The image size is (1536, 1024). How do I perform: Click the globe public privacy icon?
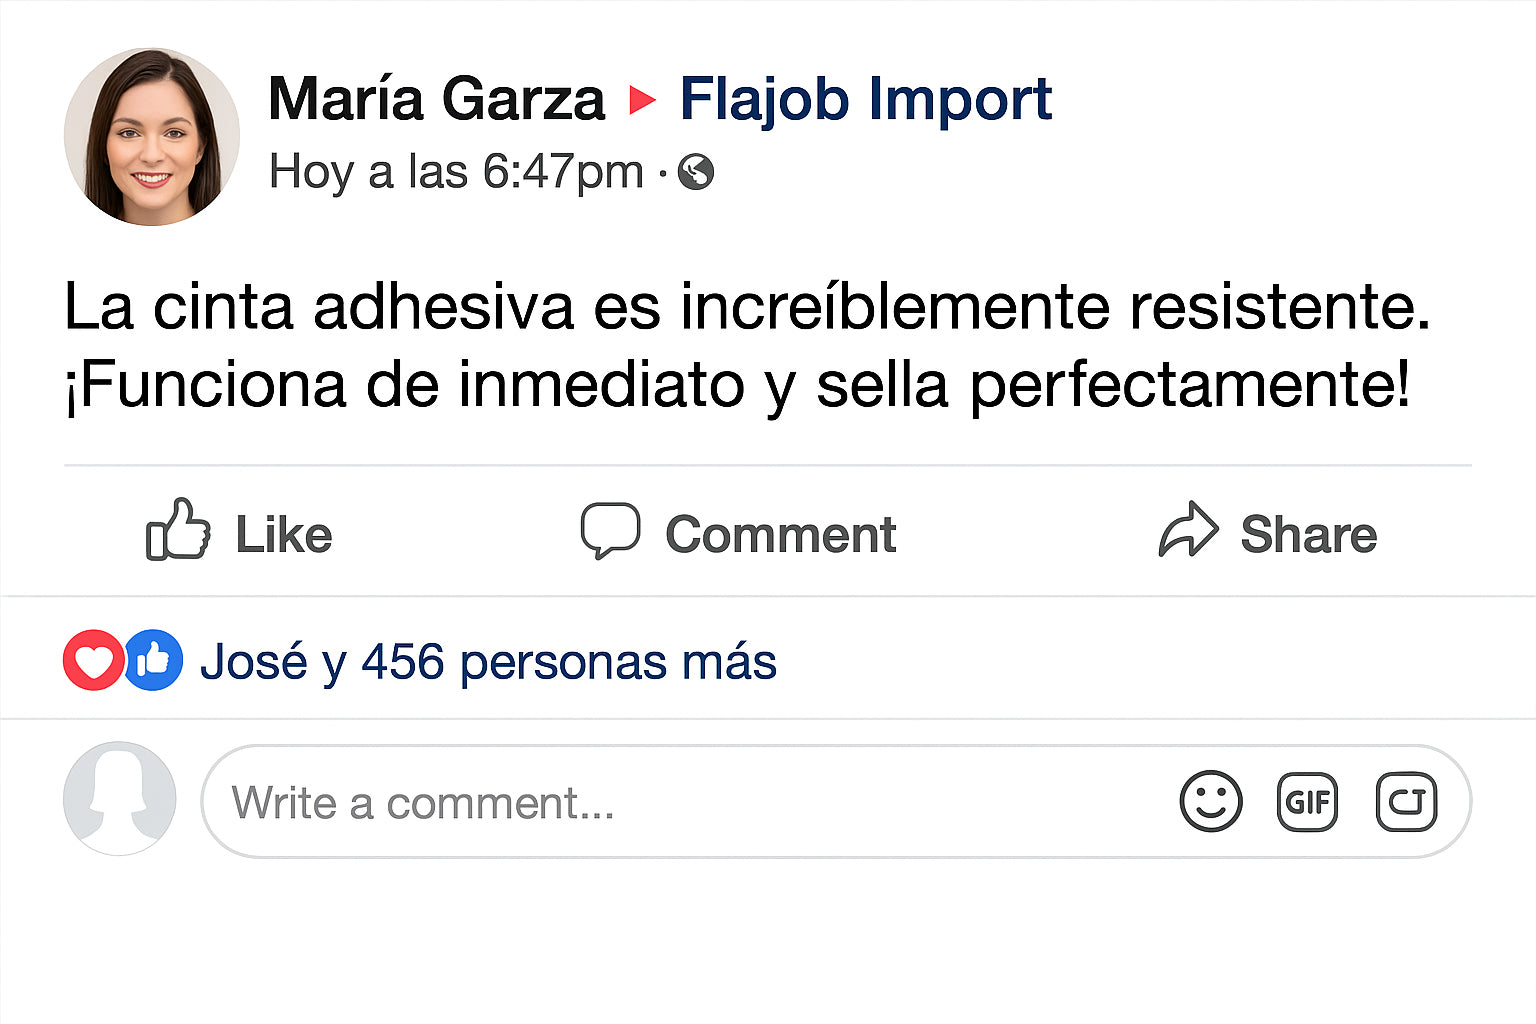696,172
